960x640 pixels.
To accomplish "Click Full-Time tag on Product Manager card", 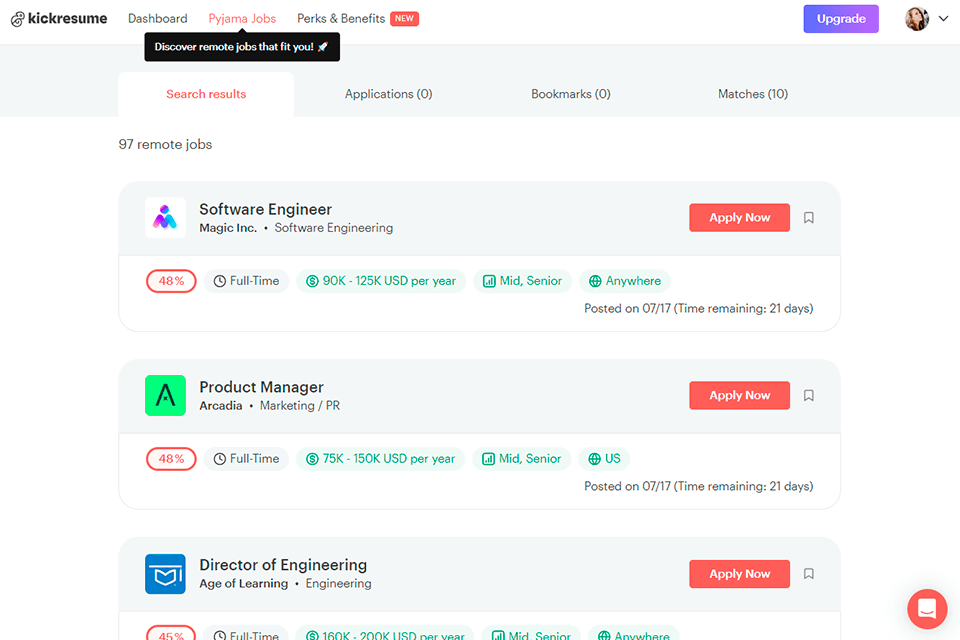I will (246, 459).
